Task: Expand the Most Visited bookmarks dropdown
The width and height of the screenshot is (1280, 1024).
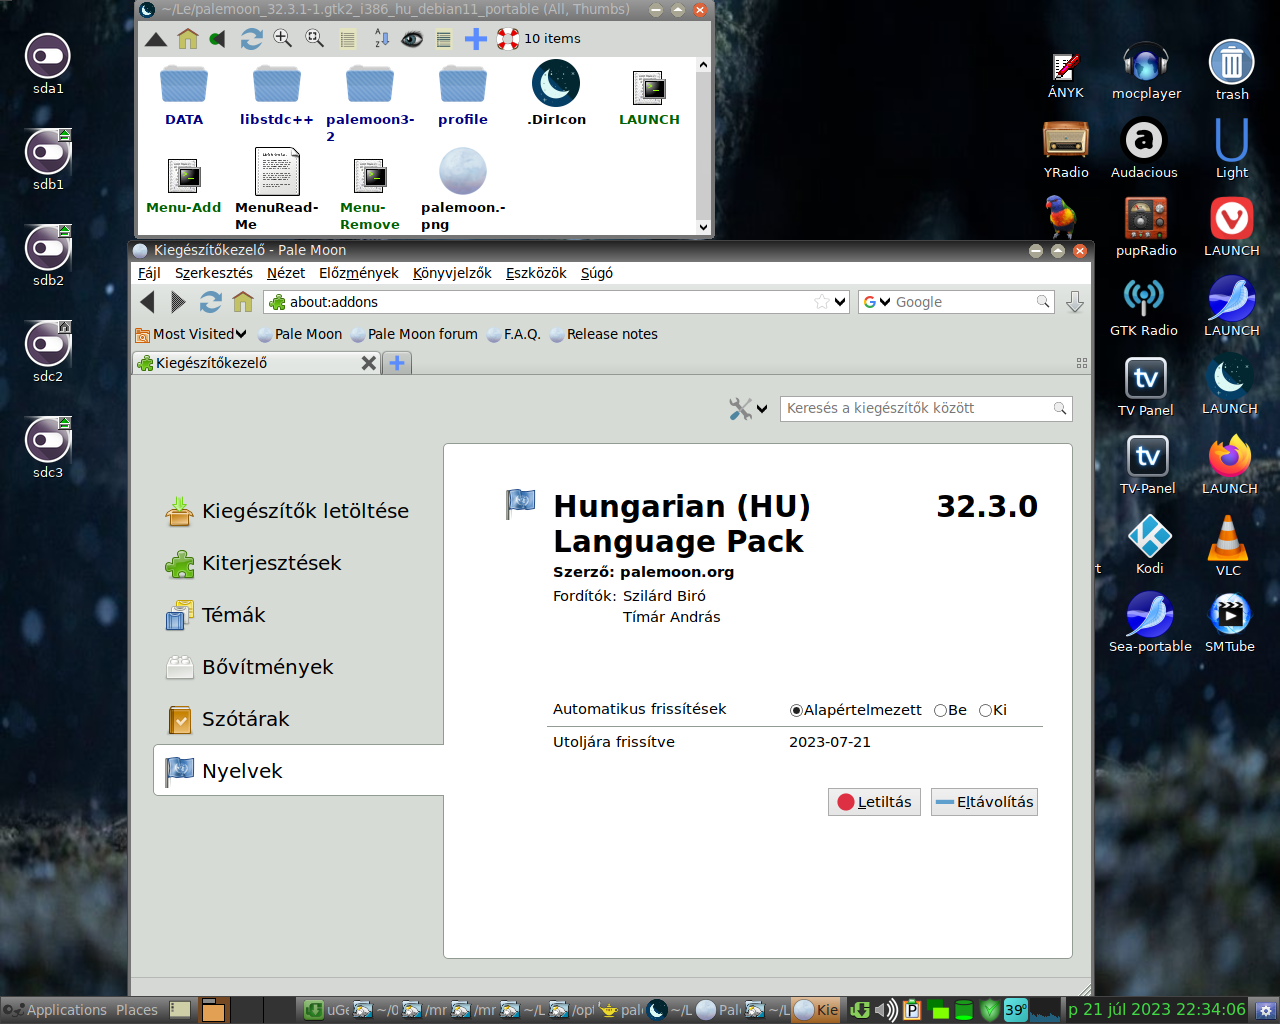Action: click(x=191, y=334)
